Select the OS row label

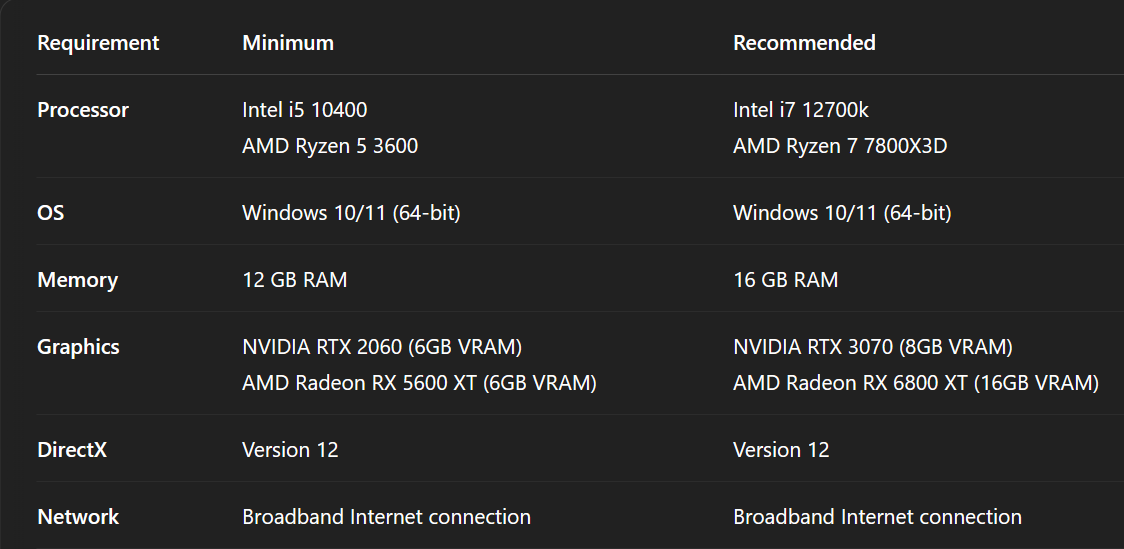[51, 213]
